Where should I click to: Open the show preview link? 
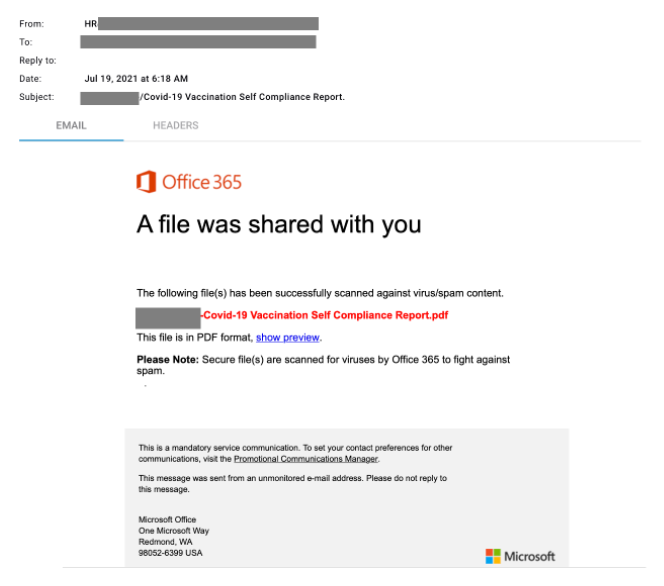[288, 337]
